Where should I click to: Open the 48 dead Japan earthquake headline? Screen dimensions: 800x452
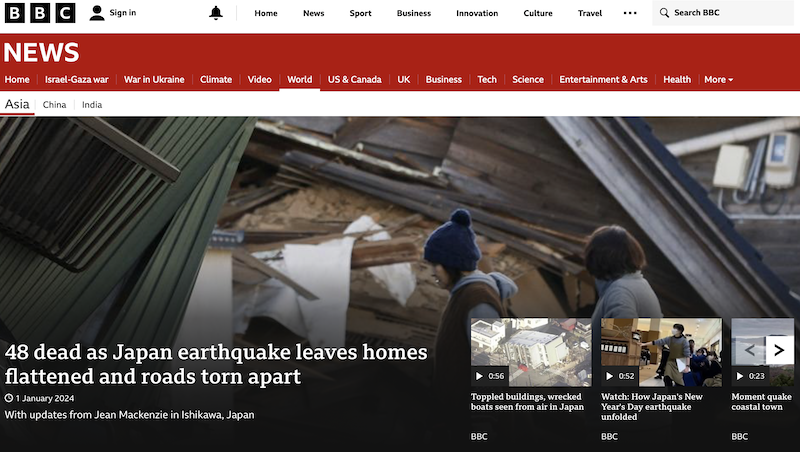(x=216, y=364)
